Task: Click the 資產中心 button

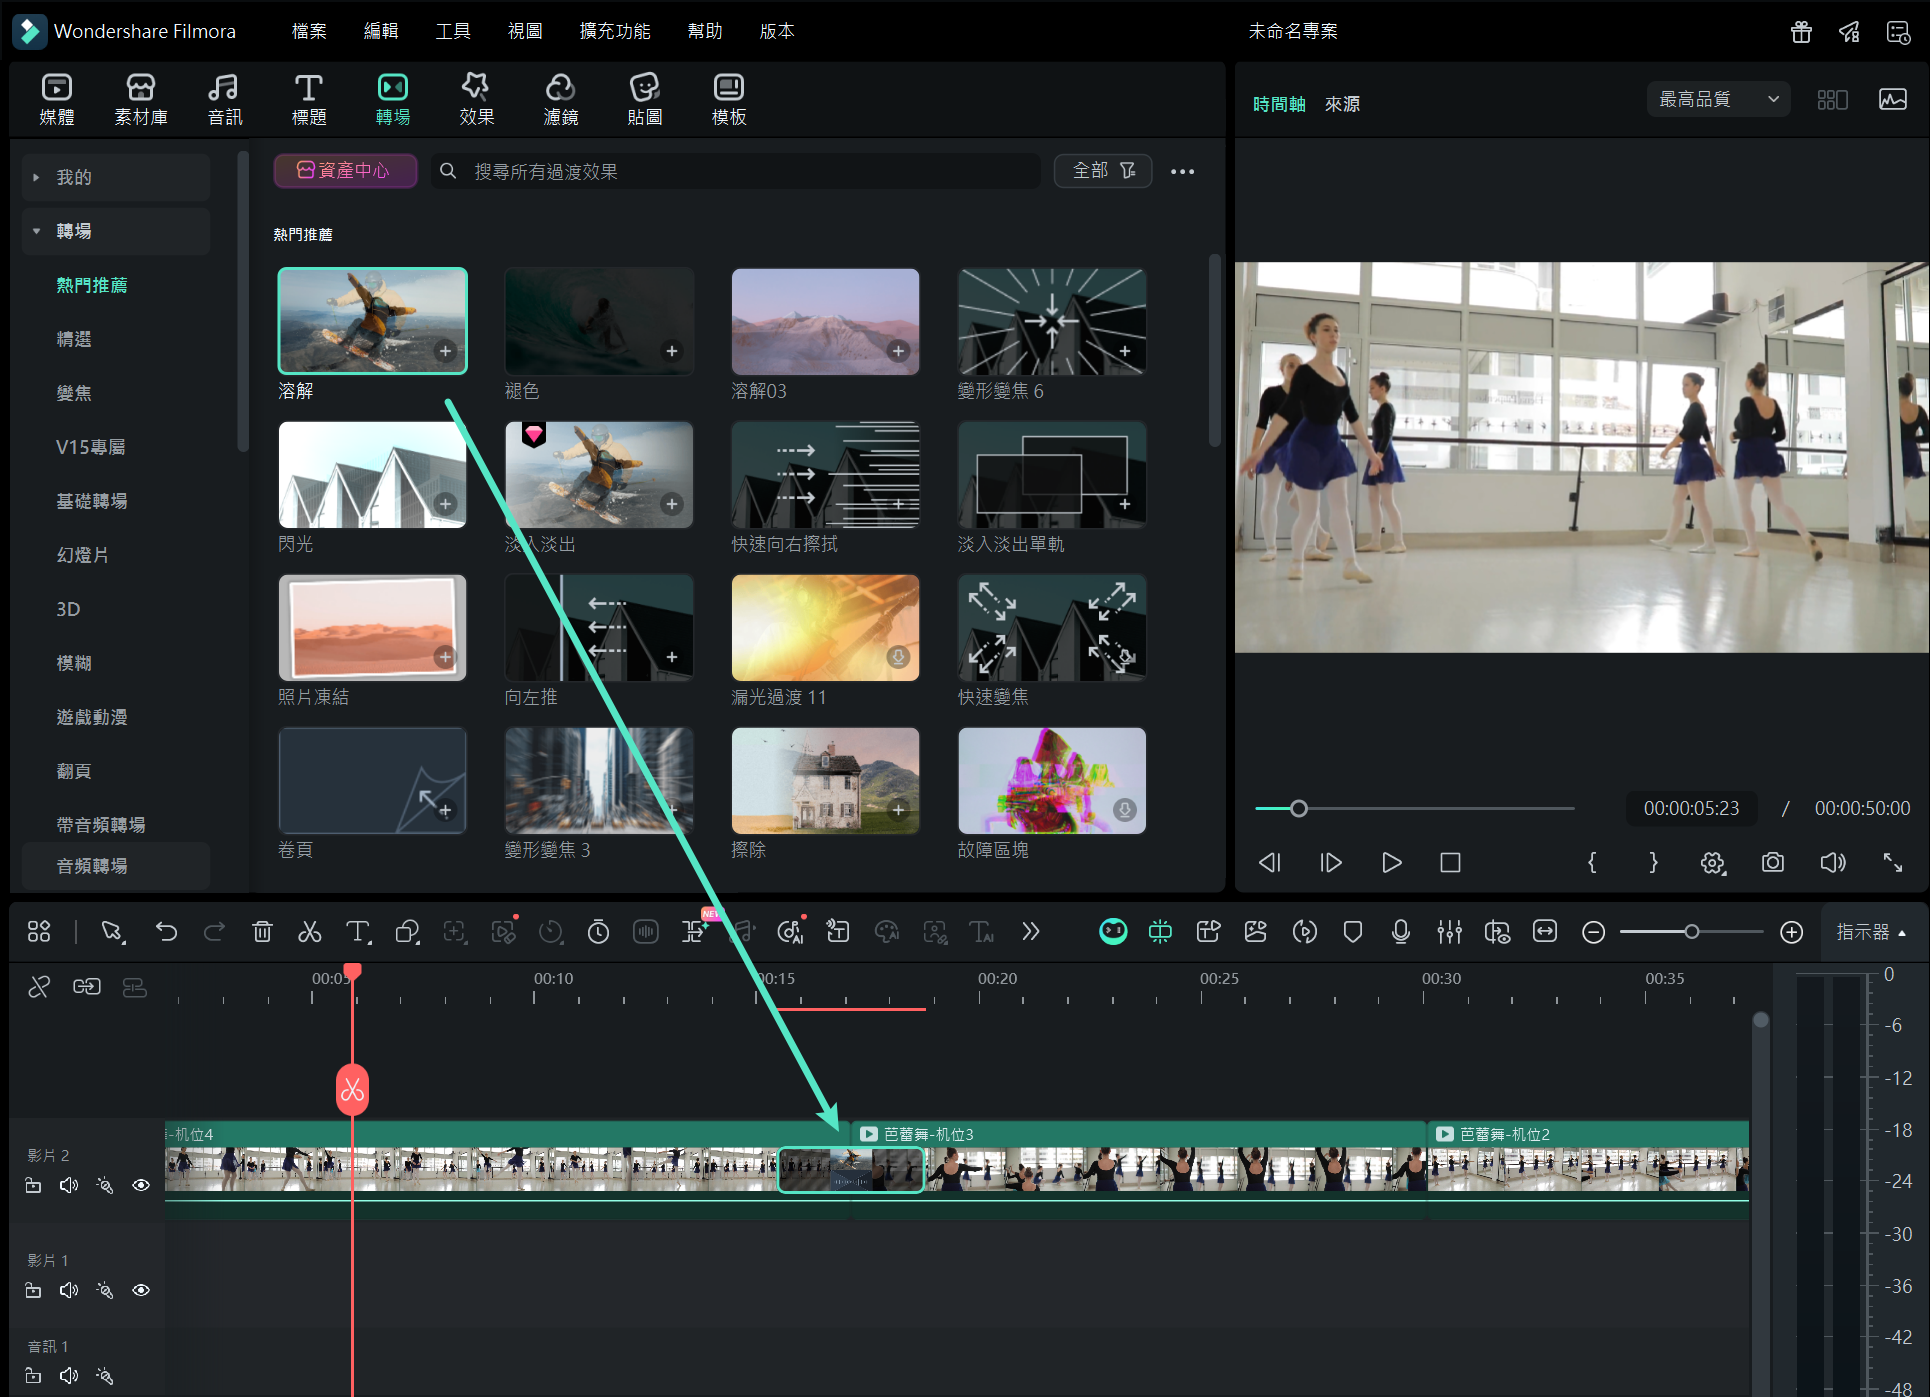Action: pyautogui.click(x=345, y=171)
